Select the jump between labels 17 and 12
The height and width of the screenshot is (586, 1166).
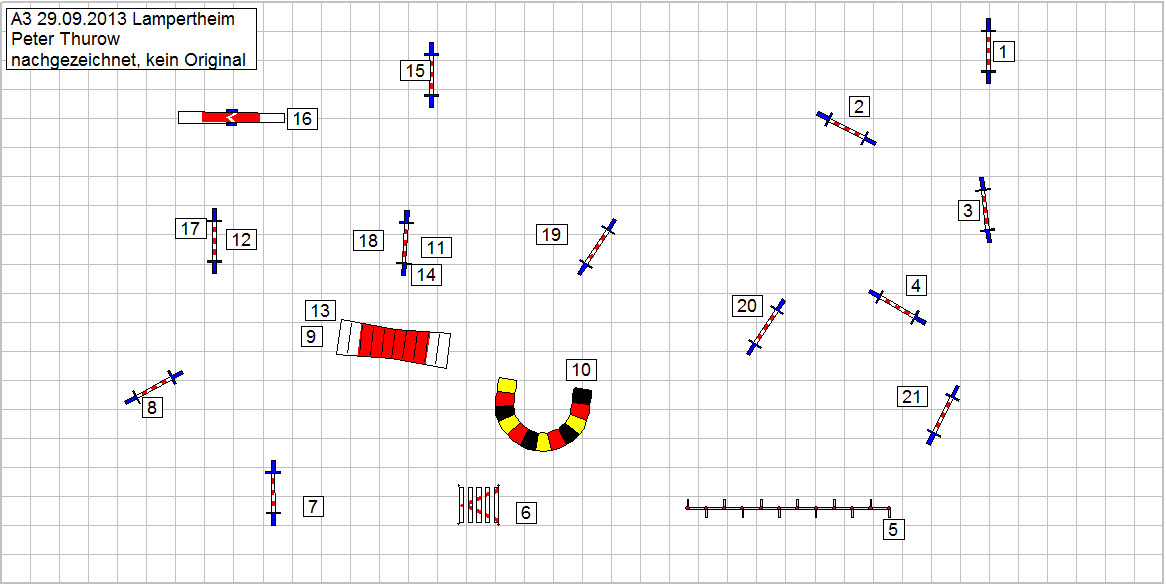coord(214,240)
